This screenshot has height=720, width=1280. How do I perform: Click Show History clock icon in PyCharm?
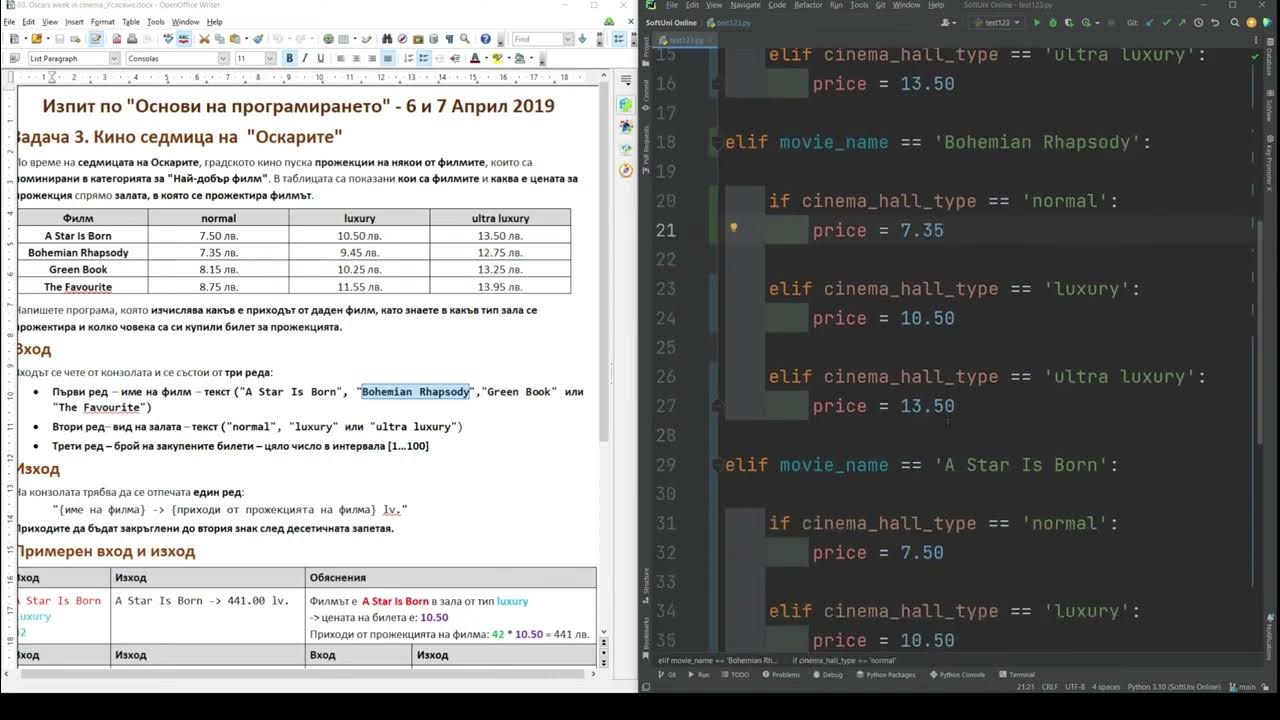coord(1199,22)
